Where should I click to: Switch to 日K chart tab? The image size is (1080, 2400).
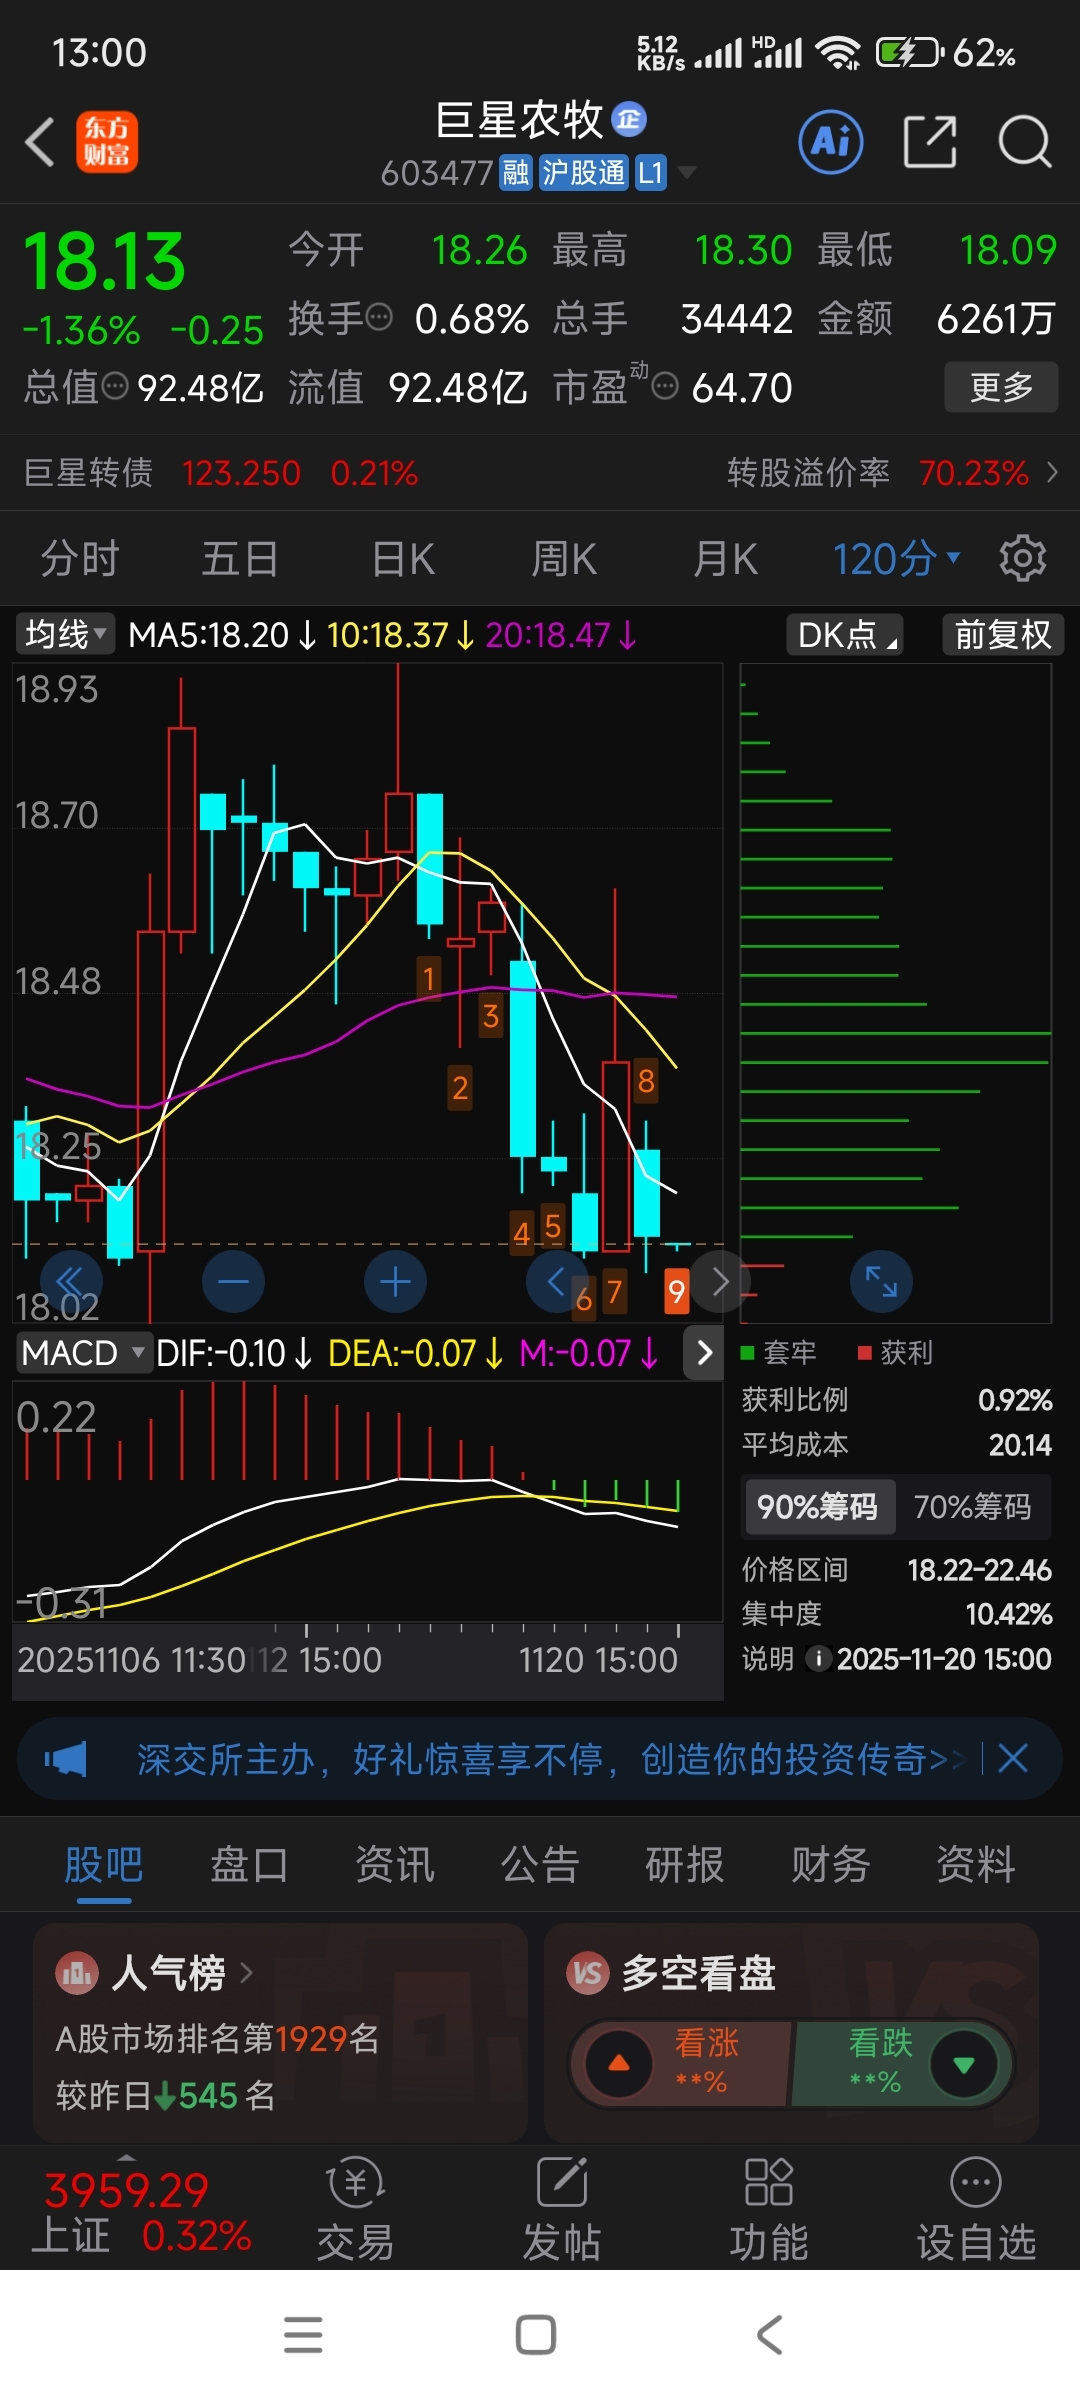(403, 558)
